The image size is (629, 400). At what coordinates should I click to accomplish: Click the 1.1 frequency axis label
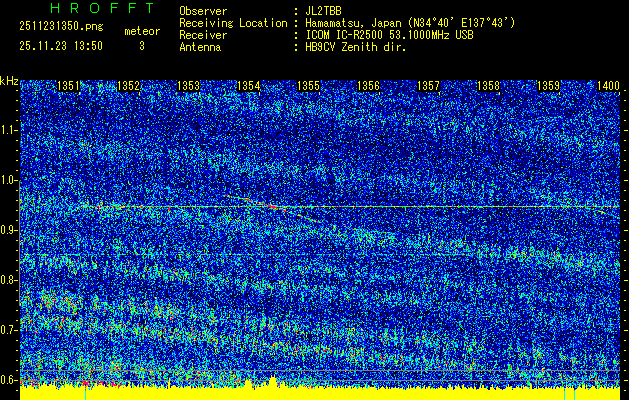pyautogui.click(x=10, y=130)
